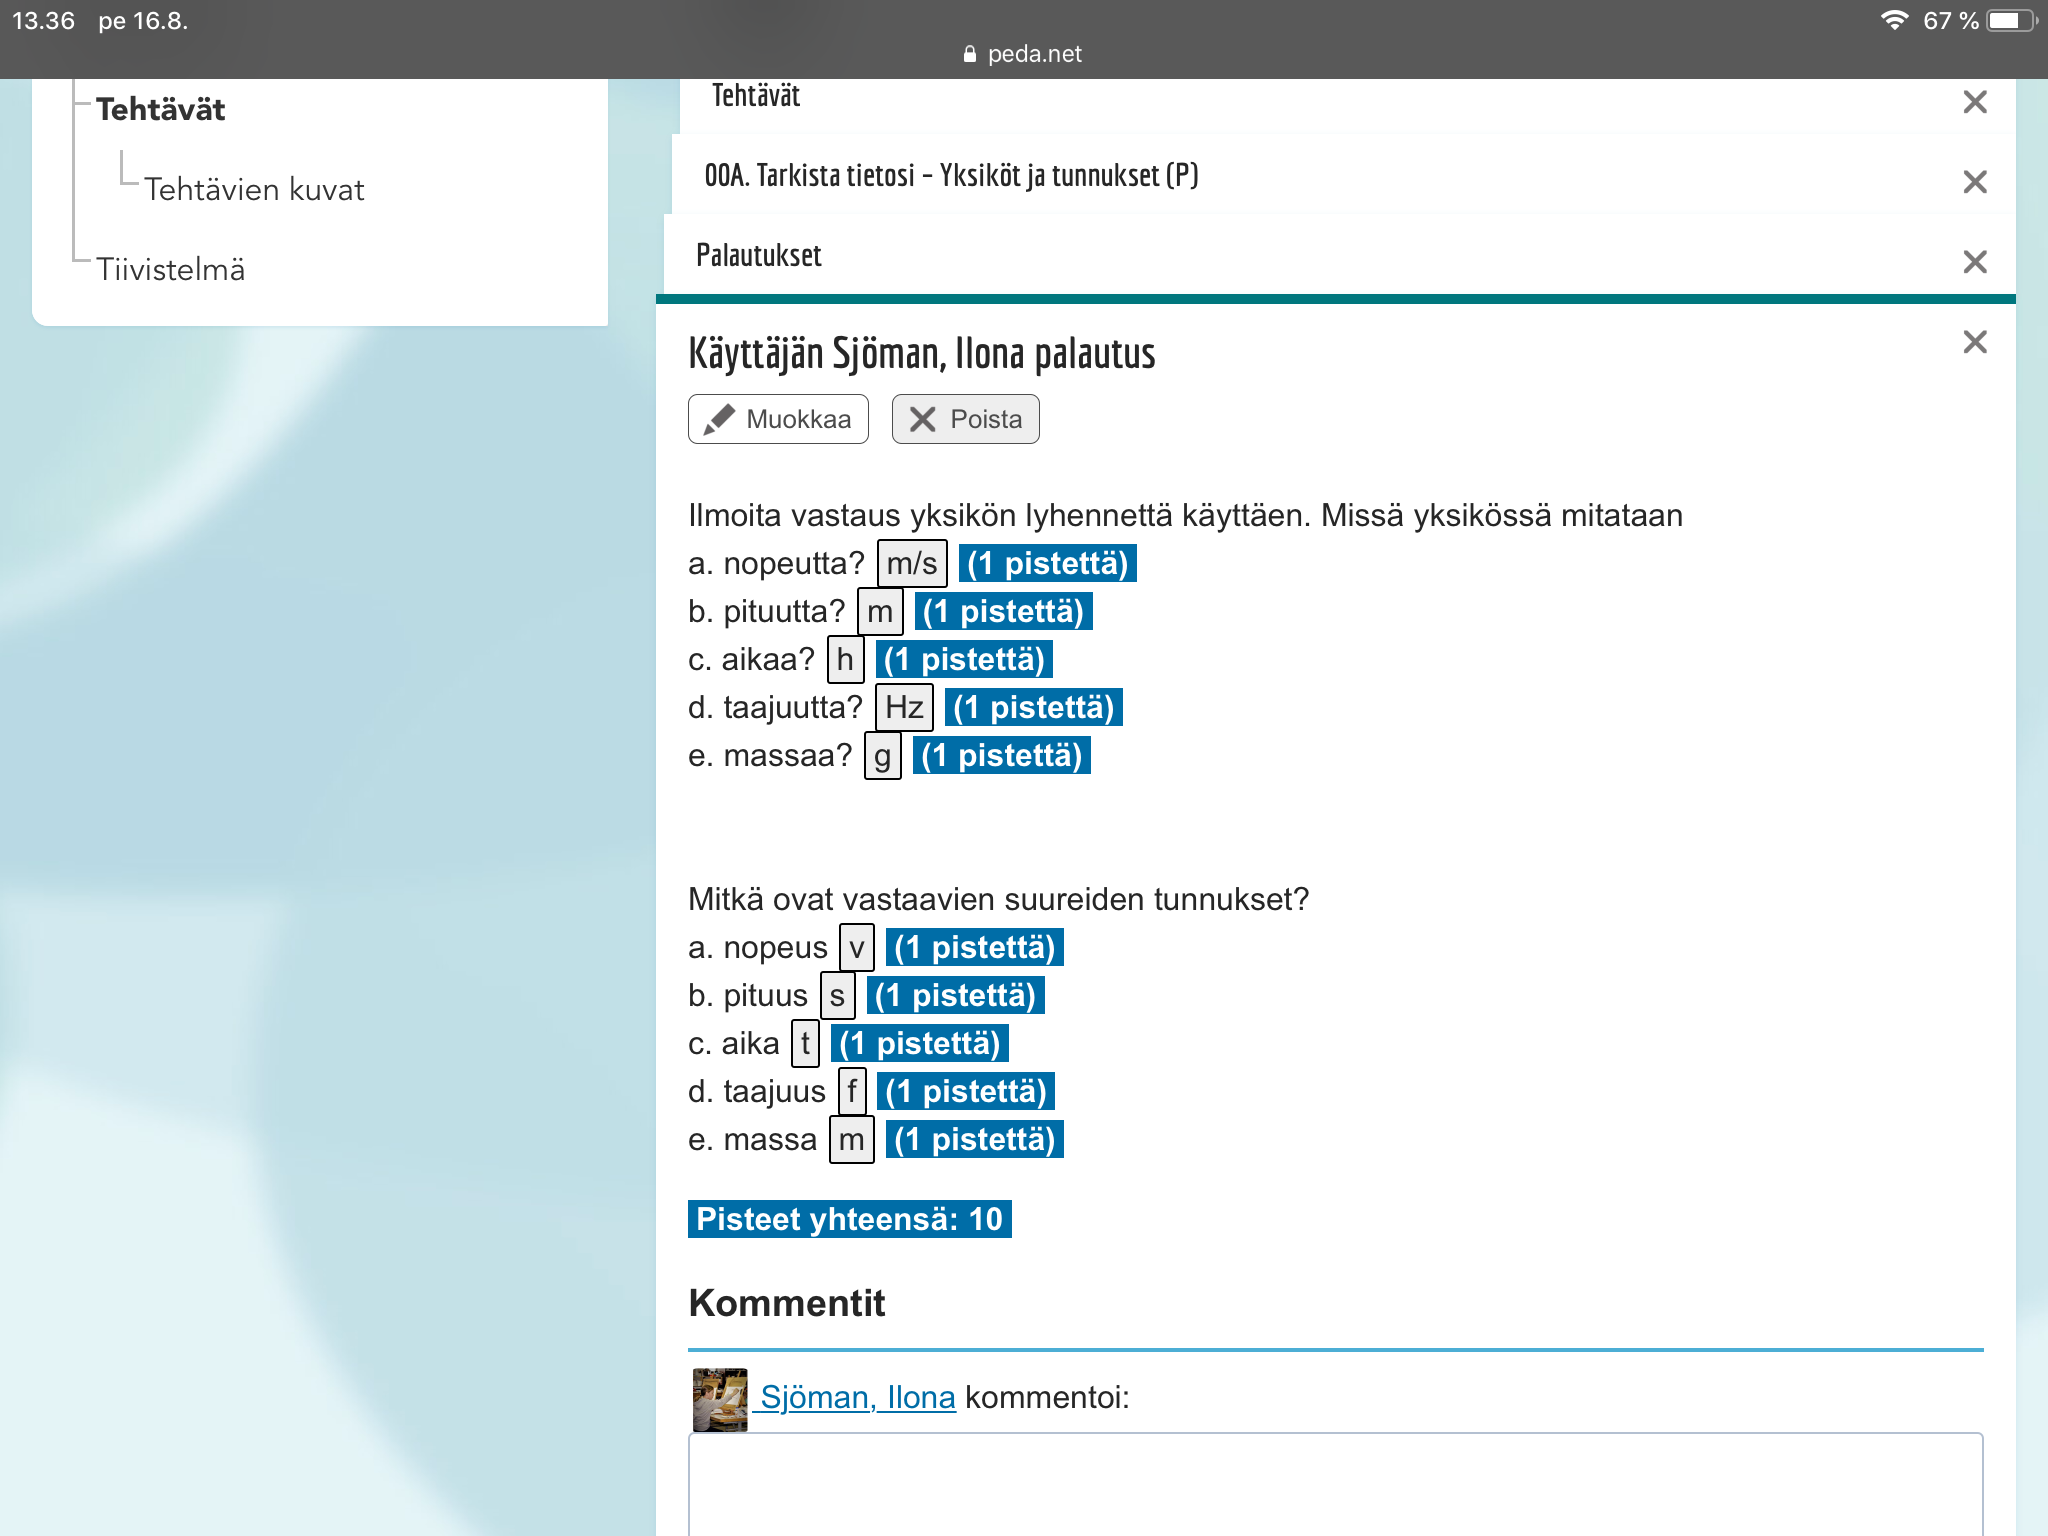Close the Tehtävät panel with X
This screenshot has width=2048, height=1536.
1974,102
